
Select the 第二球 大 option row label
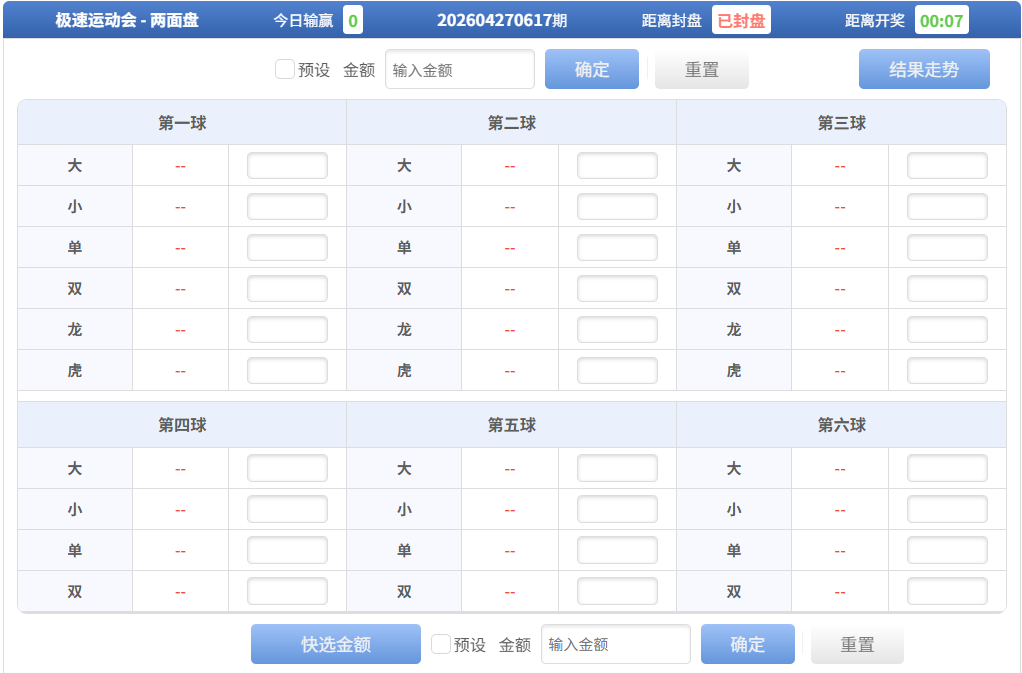click(404, 166)
